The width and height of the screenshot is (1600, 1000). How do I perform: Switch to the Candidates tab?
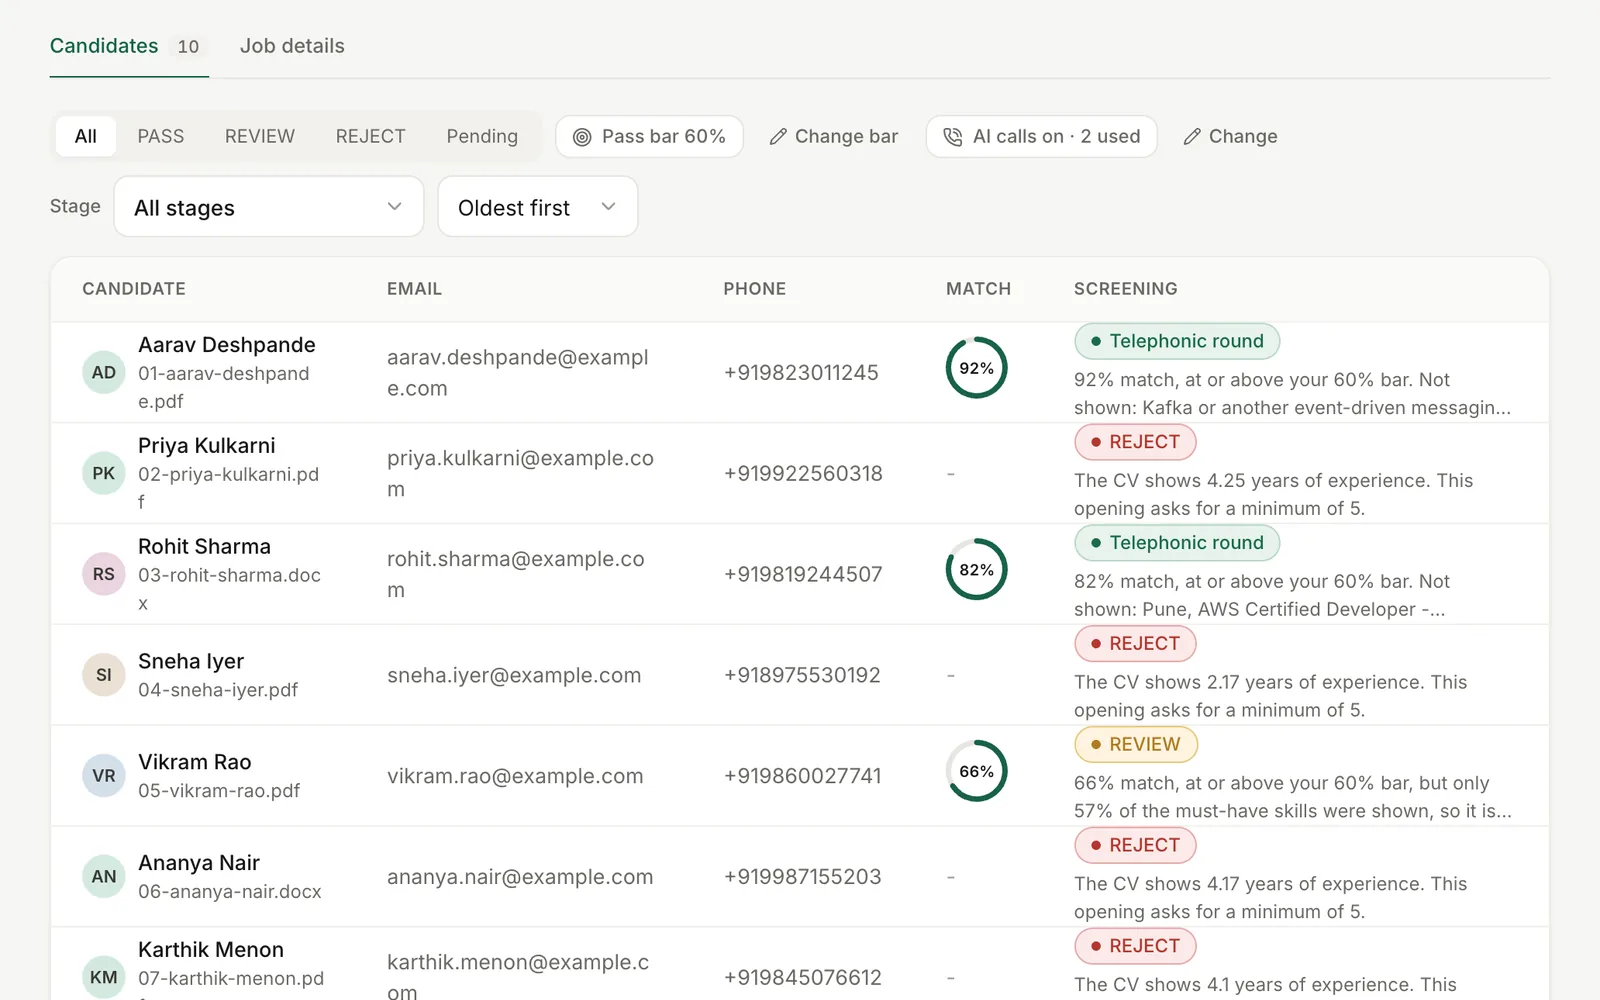[x=129, y=46]
